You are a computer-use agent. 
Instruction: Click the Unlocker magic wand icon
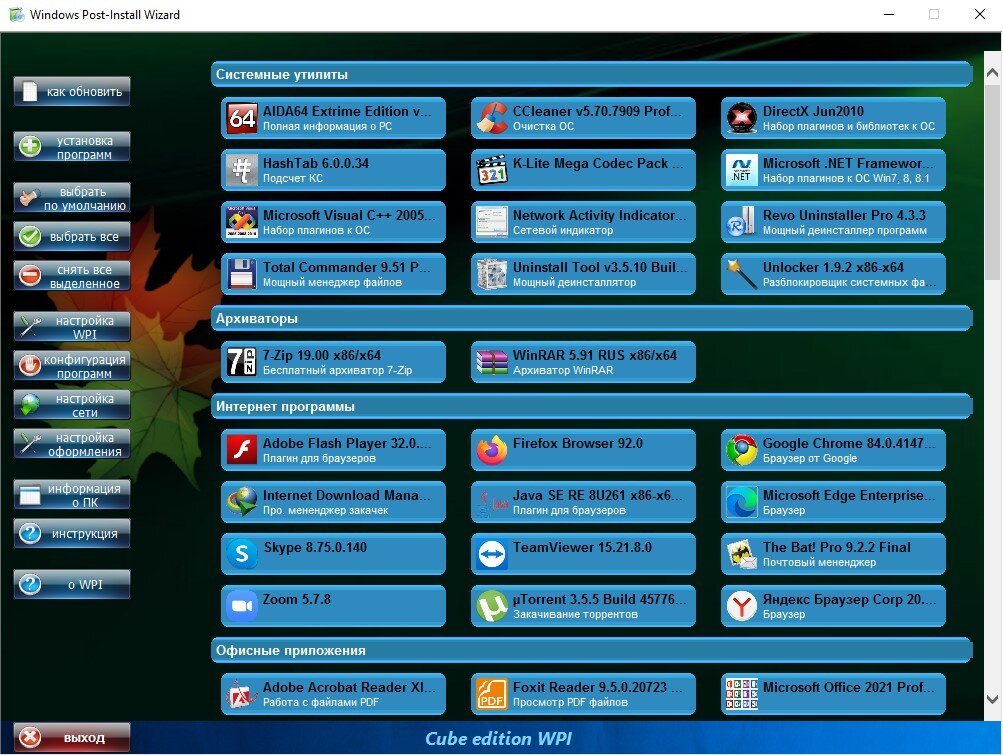tap(742, 274)
